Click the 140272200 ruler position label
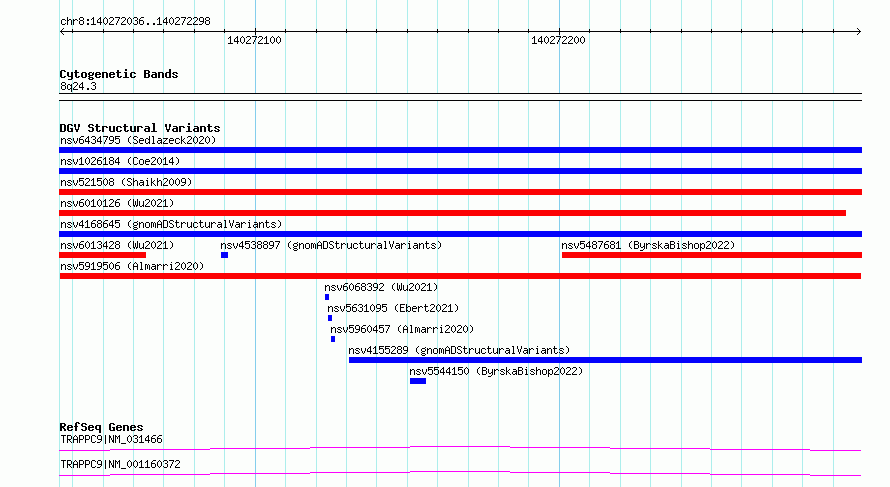890x487 pixels. pyautogui.click(x=558, y=40)
